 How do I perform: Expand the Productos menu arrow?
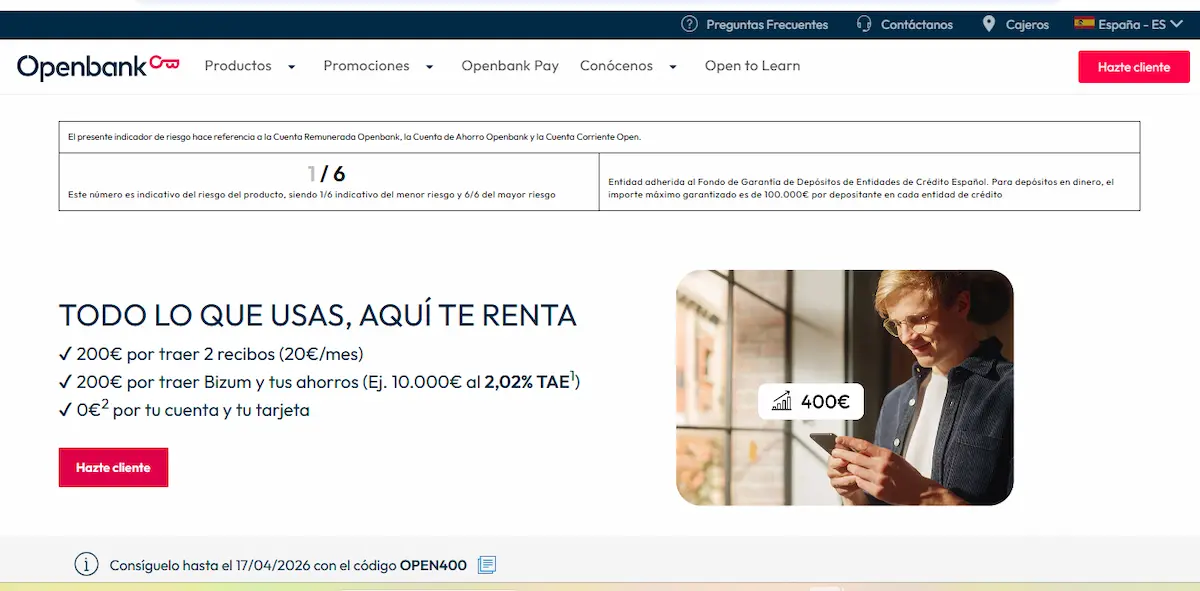(x=292, y=67)
